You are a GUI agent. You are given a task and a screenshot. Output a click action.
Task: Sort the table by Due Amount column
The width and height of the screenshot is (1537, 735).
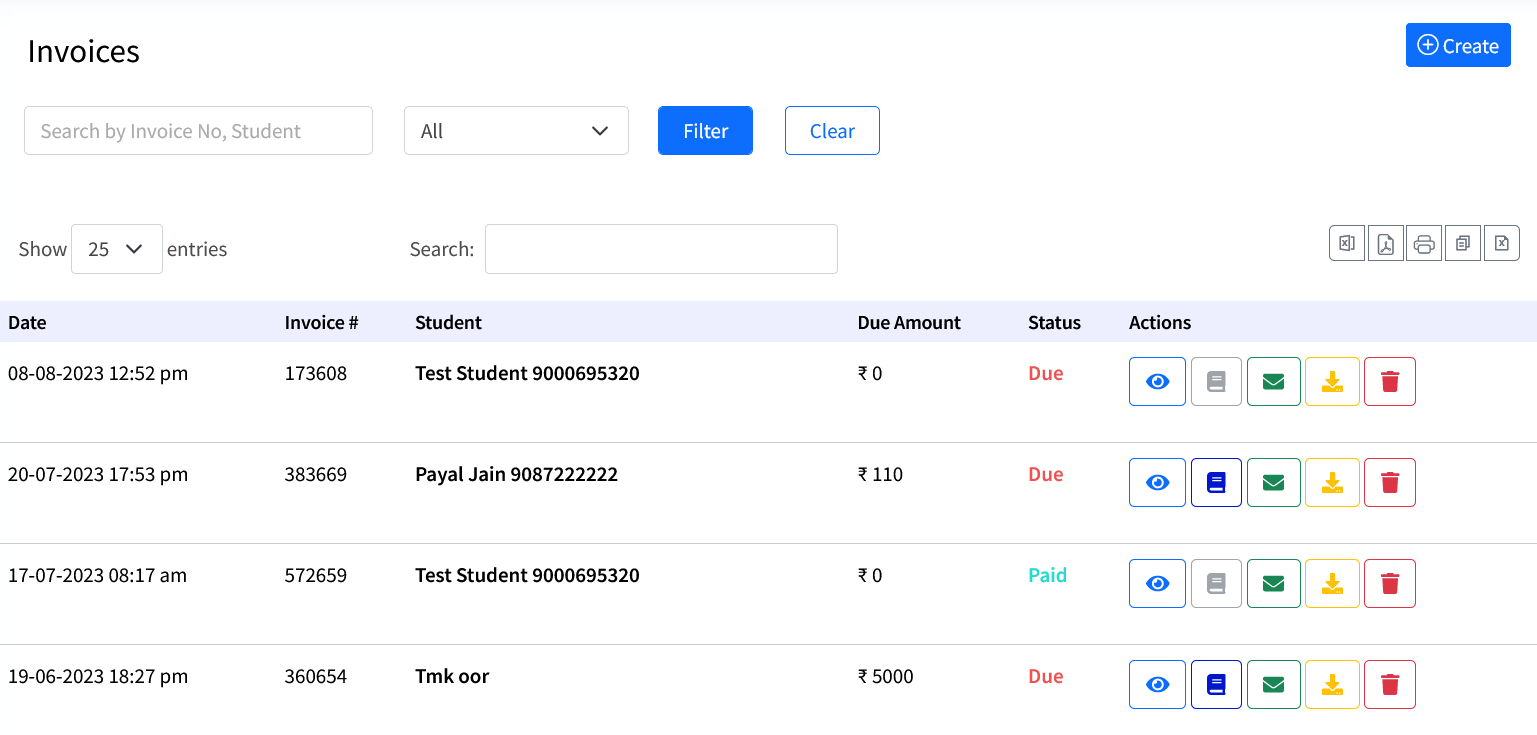(908, 322)
